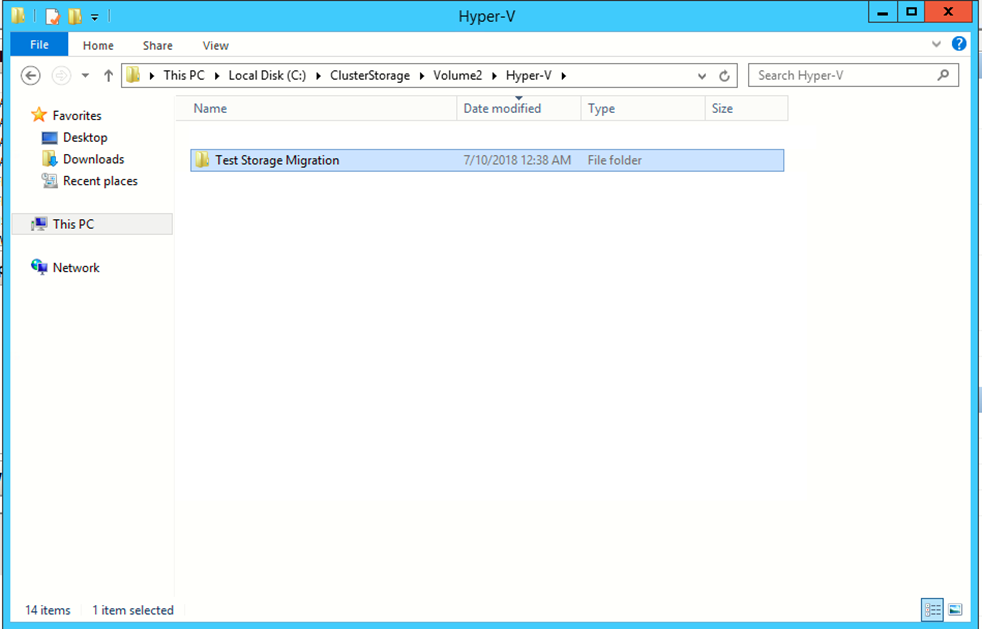Switch to the Home ribbon tab
Viewport: 982px width, 629px height.
[98, 46]
